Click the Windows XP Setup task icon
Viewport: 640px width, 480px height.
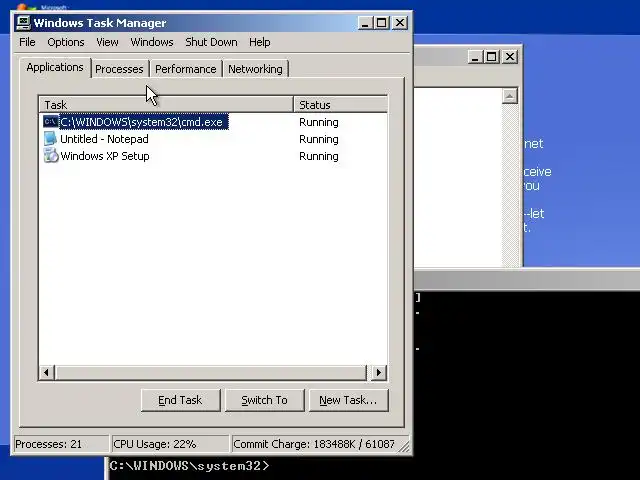(51, 156)
